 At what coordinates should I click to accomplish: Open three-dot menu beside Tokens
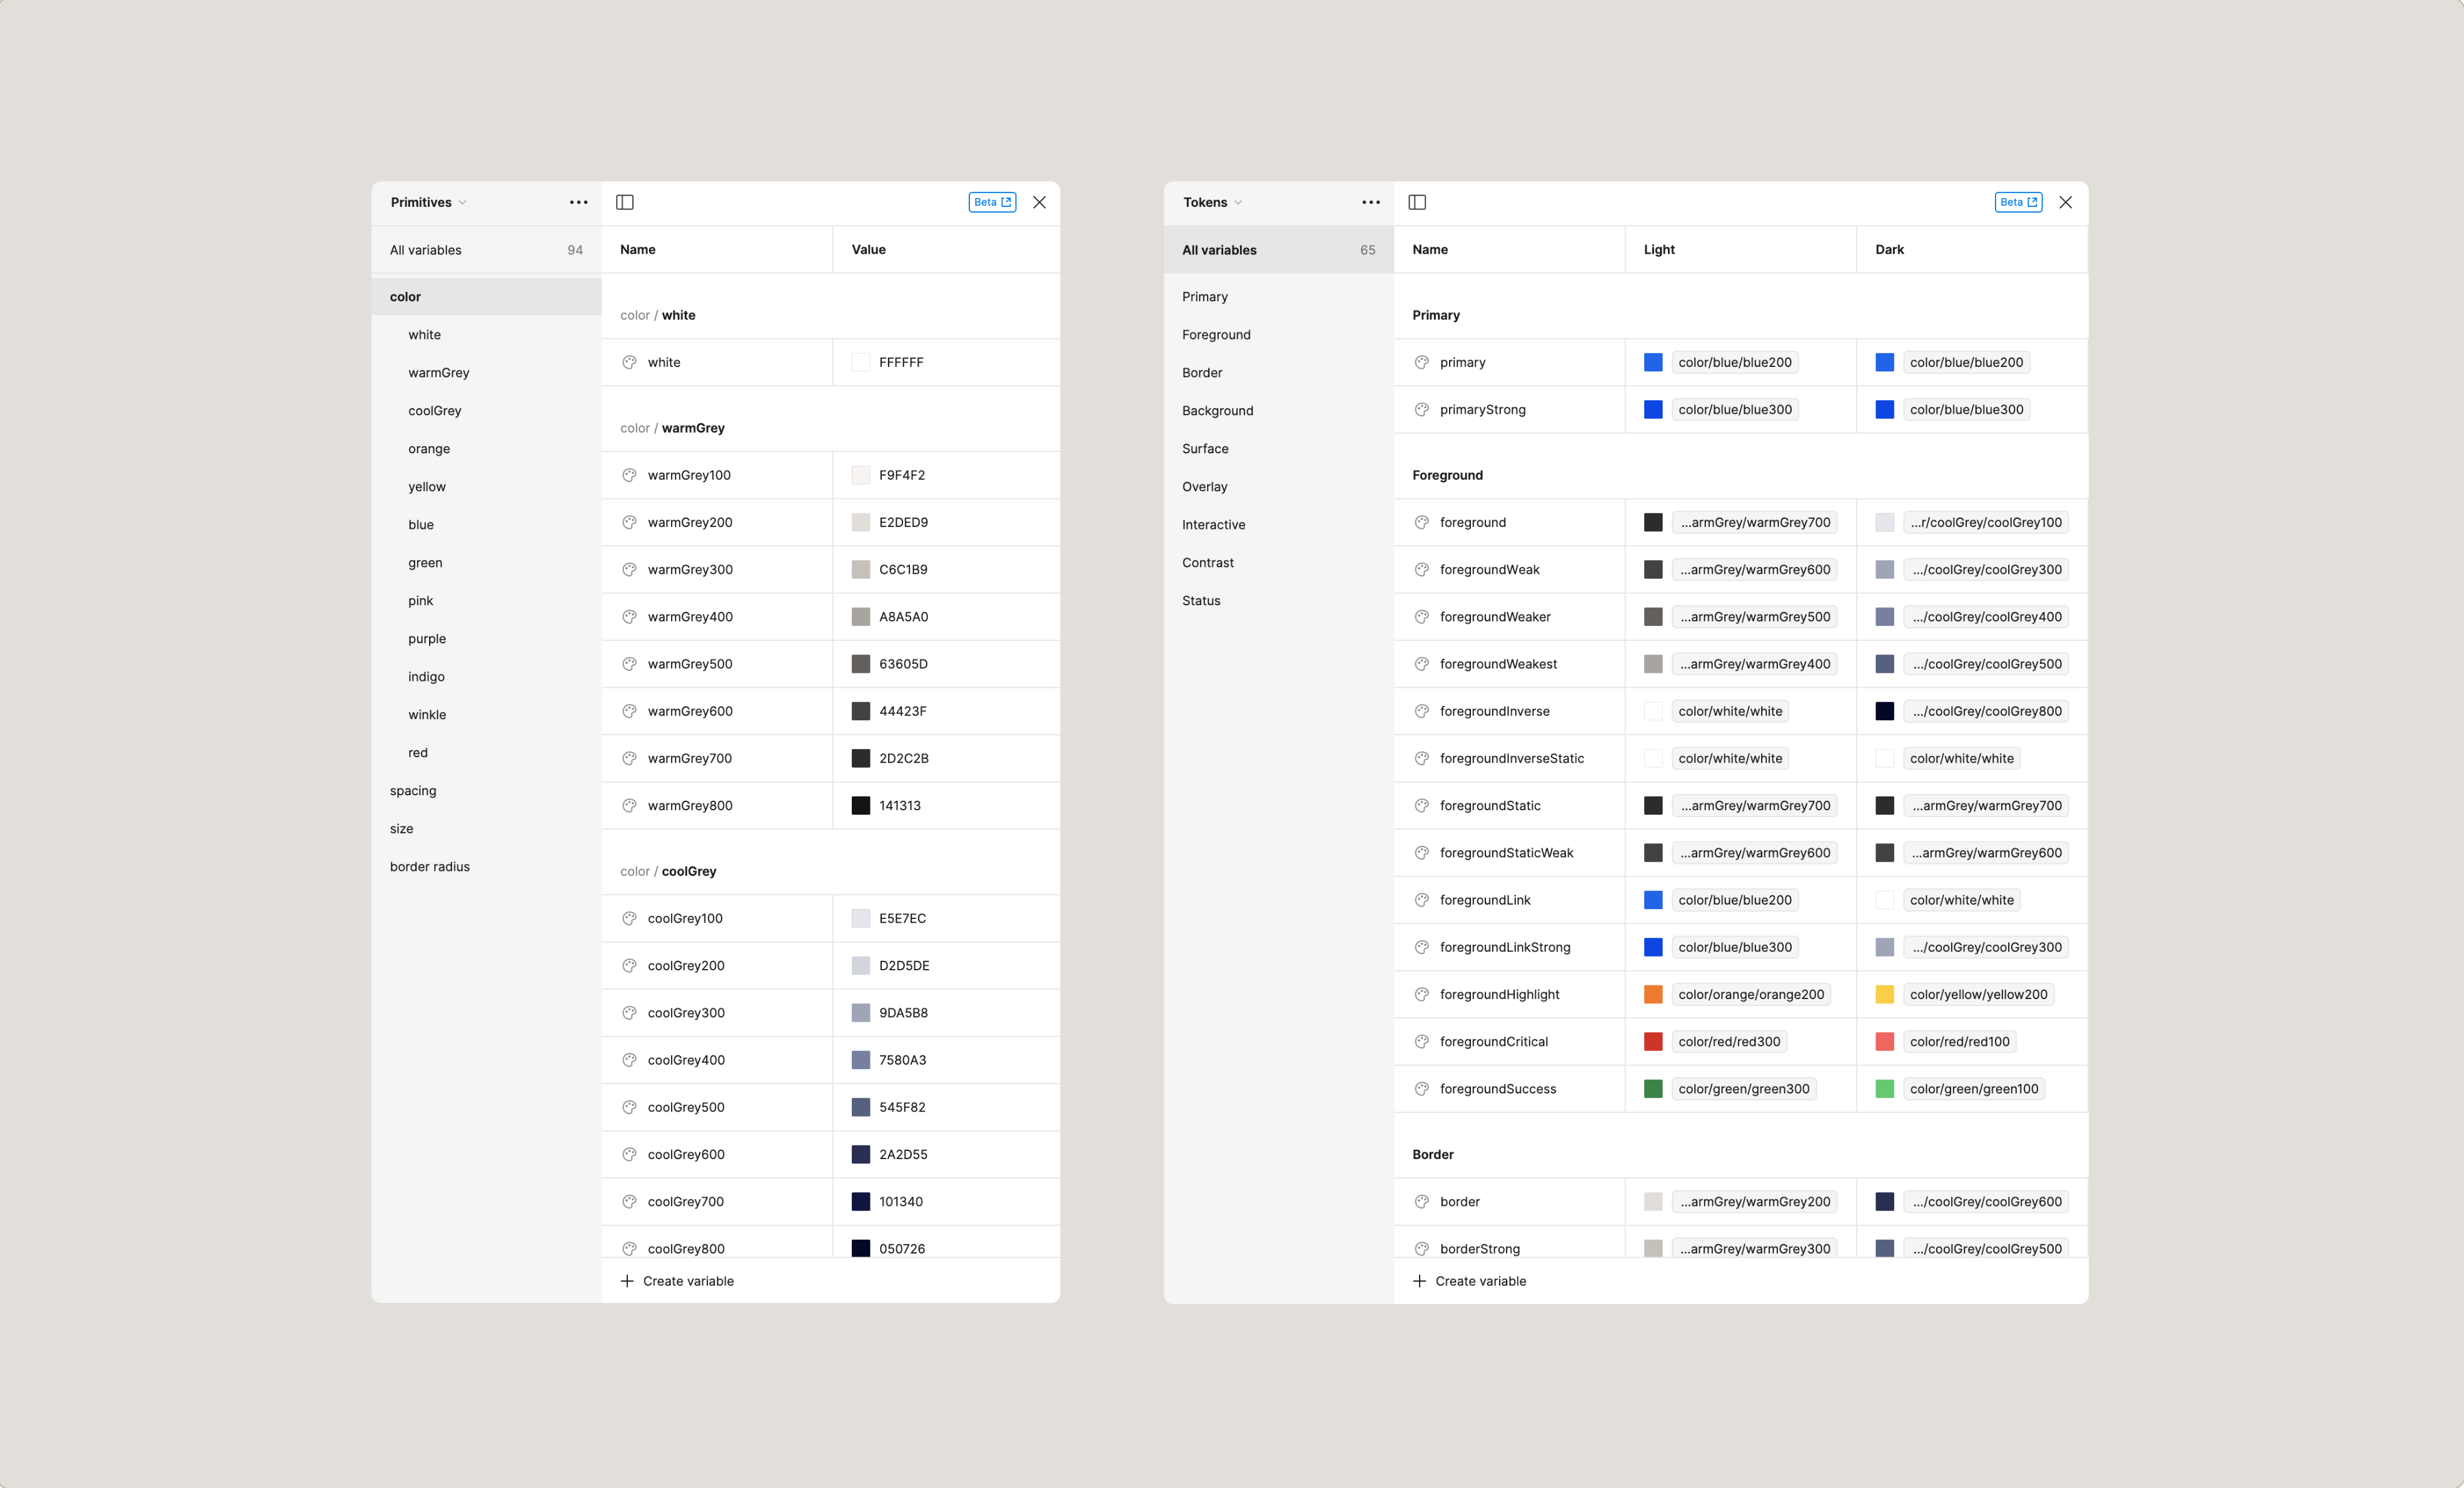[x=1370, y=202]
